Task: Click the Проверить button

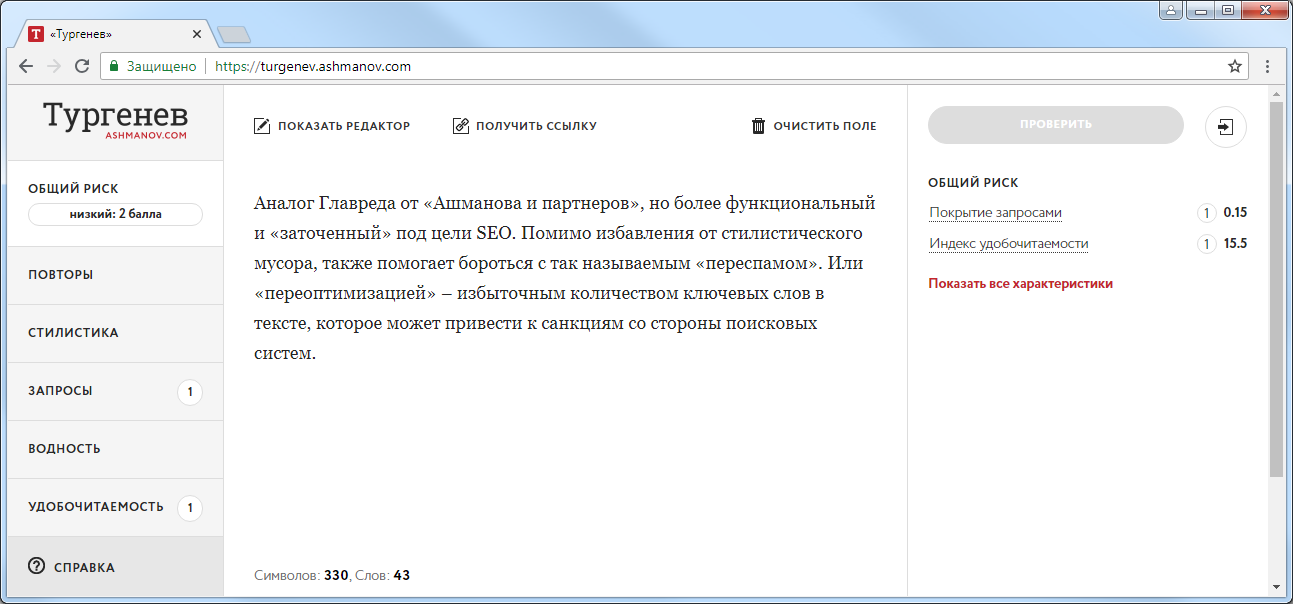Action: click(x=1056, y=125)
